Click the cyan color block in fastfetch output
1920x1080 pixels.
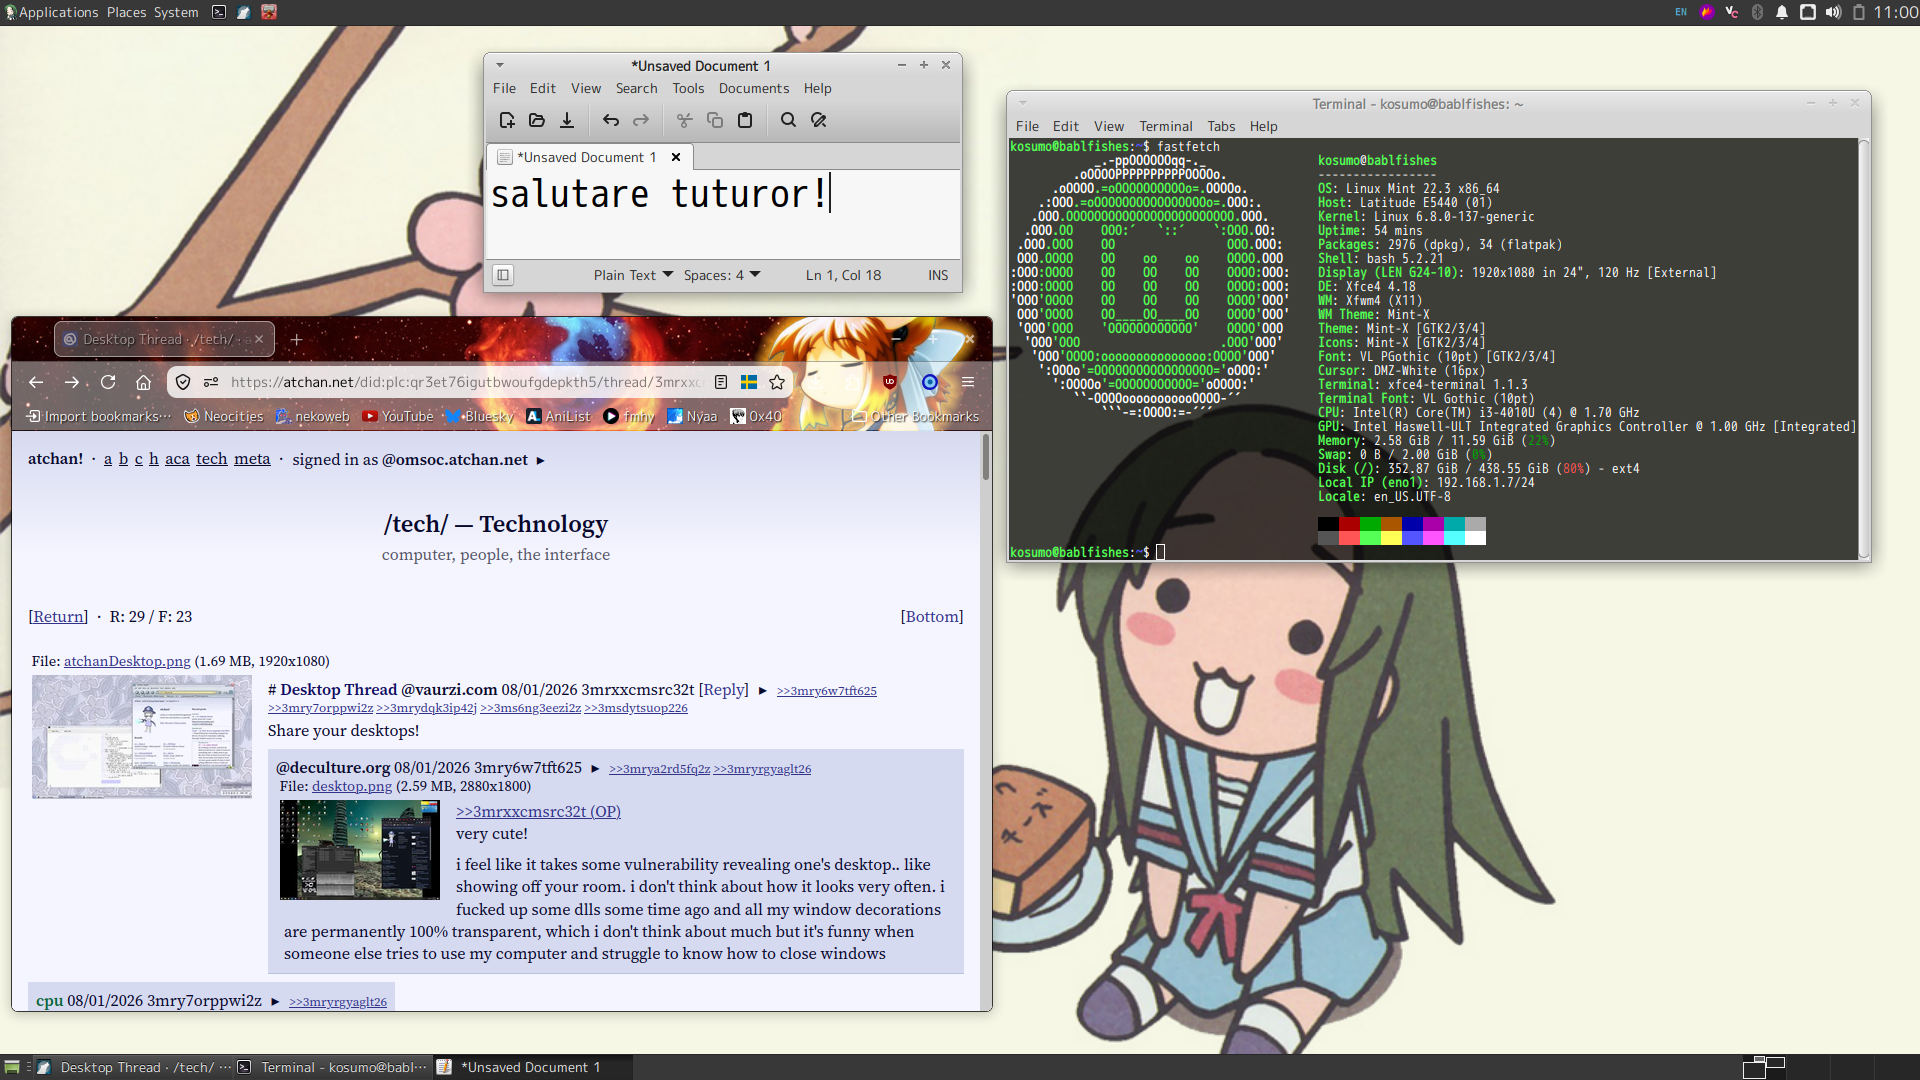1454,524
